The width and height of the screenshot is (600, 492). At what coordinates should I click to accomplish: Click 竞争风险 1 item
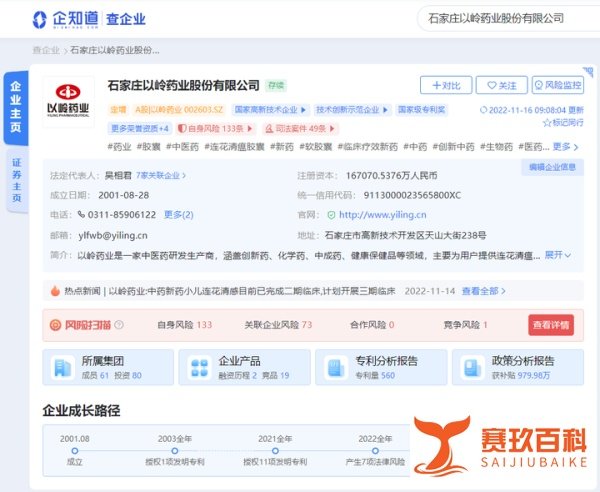tap(465, 325)
